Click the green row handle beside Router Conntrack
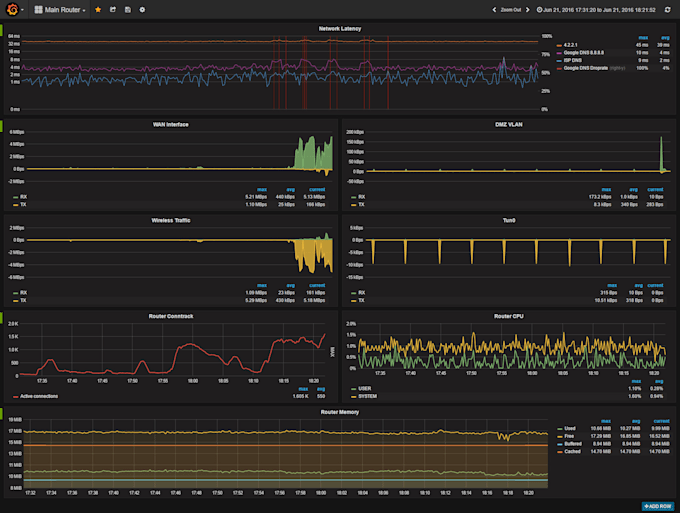This screenshot has width=680, height=513. [1, 318]
